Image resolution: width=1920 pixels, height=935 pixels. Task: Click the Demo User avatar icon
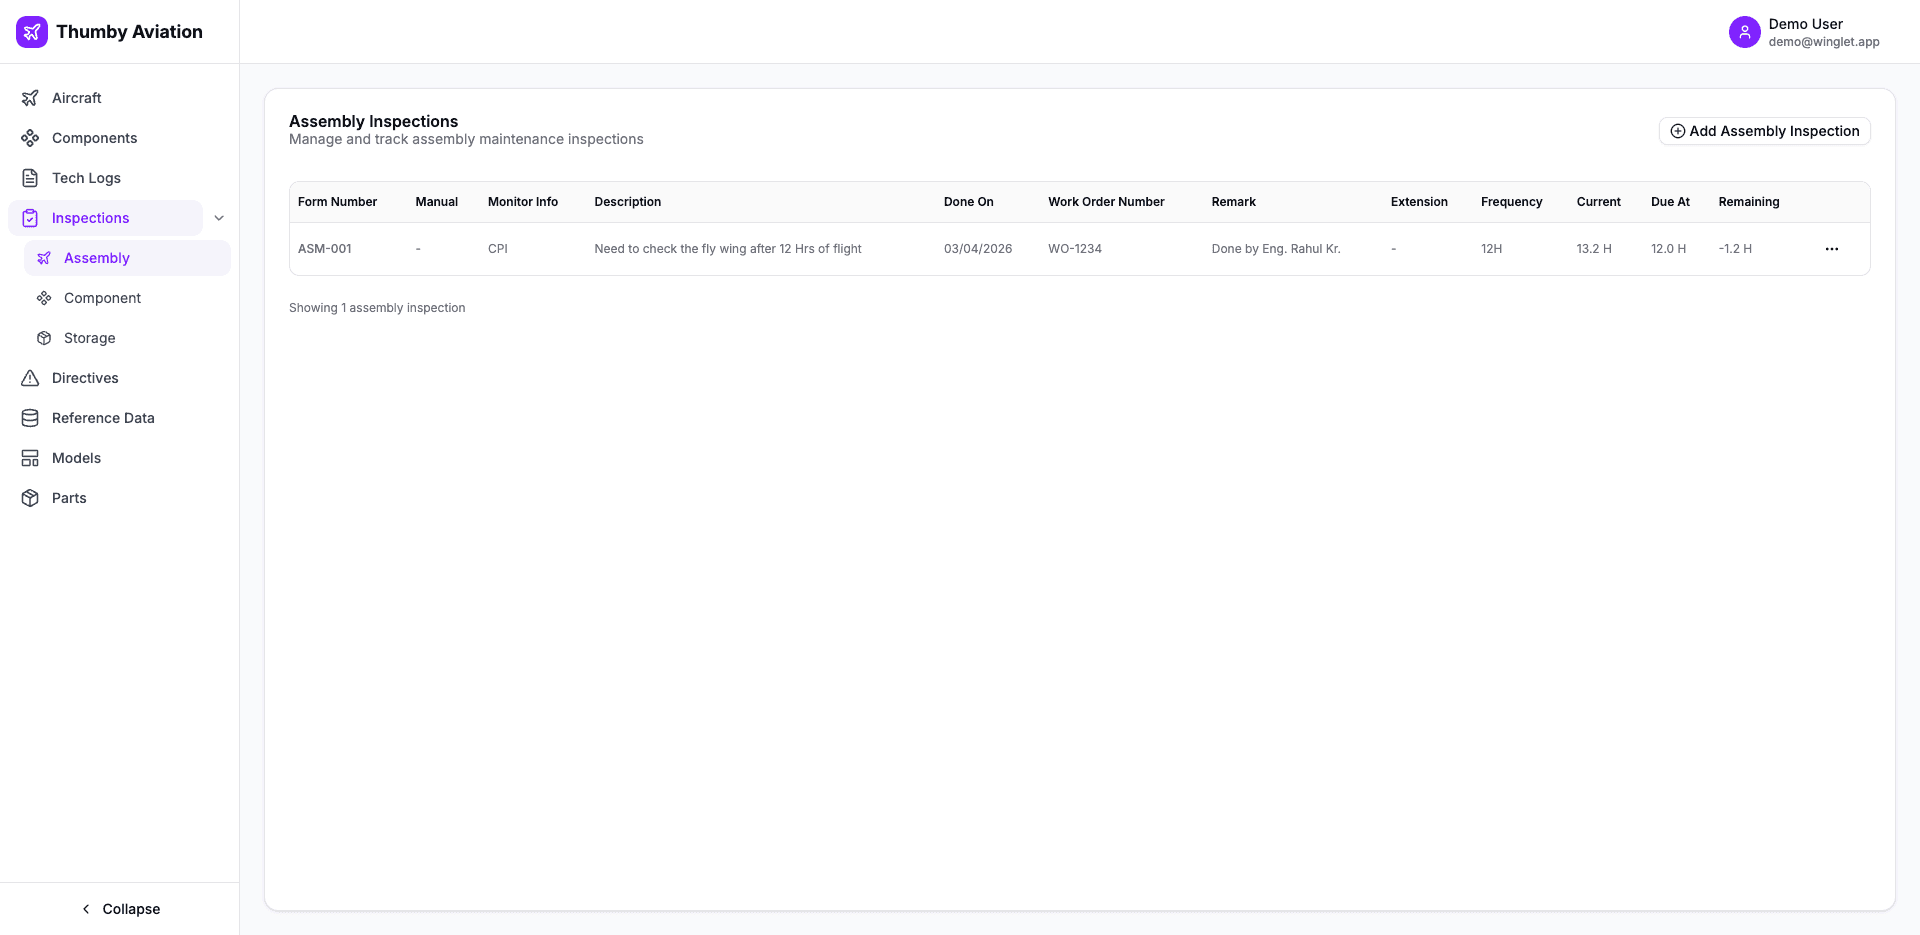coord(1744,32)
